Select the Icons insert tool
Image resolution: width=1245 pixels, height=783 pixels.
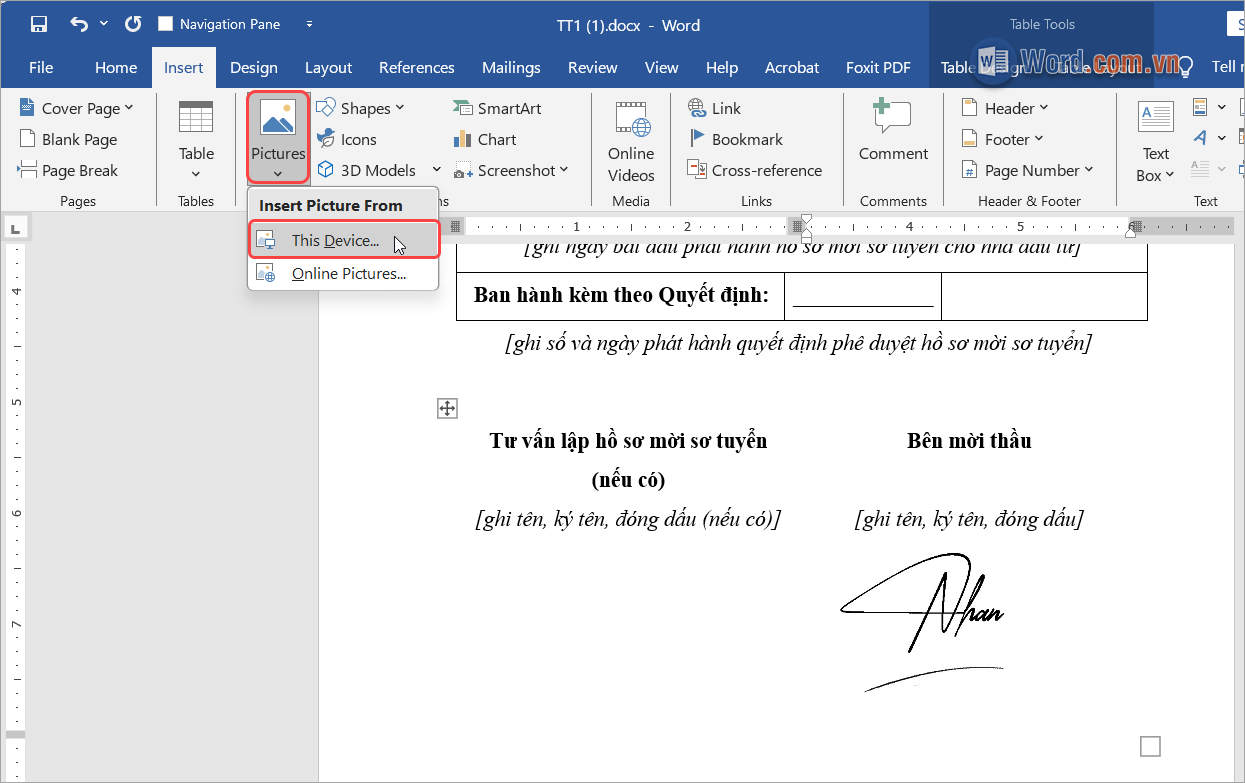tap(326, 140)
